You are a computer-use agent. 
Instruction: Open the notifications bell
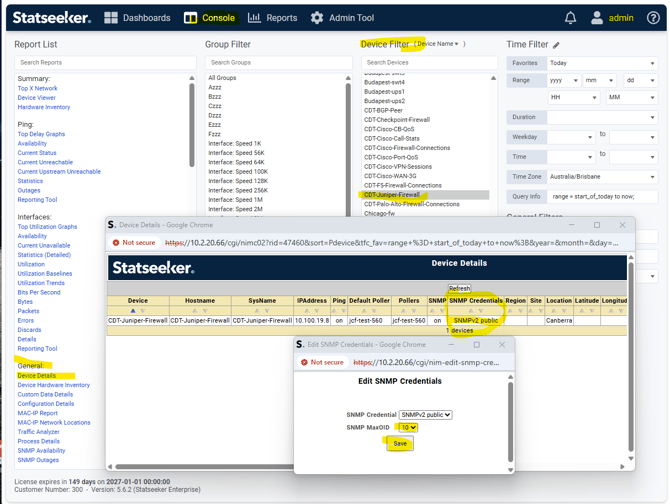(570, 18)
